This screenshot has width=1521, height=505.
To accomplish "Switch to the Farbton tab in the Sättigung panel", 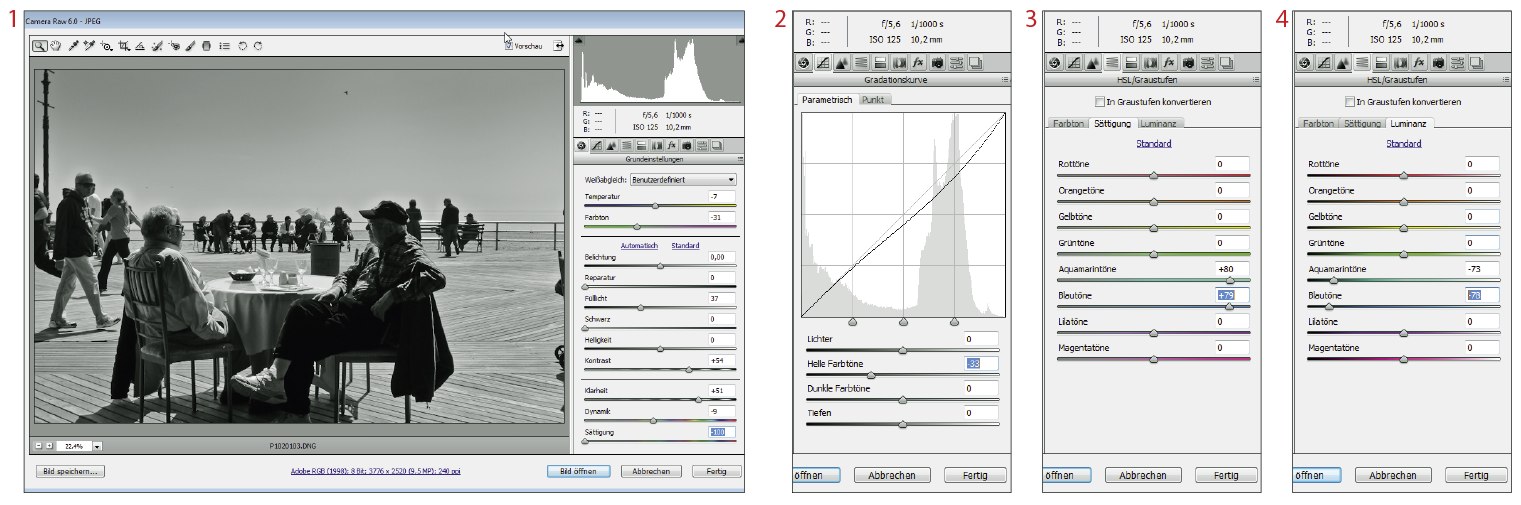I will [x=1066, y=123].
